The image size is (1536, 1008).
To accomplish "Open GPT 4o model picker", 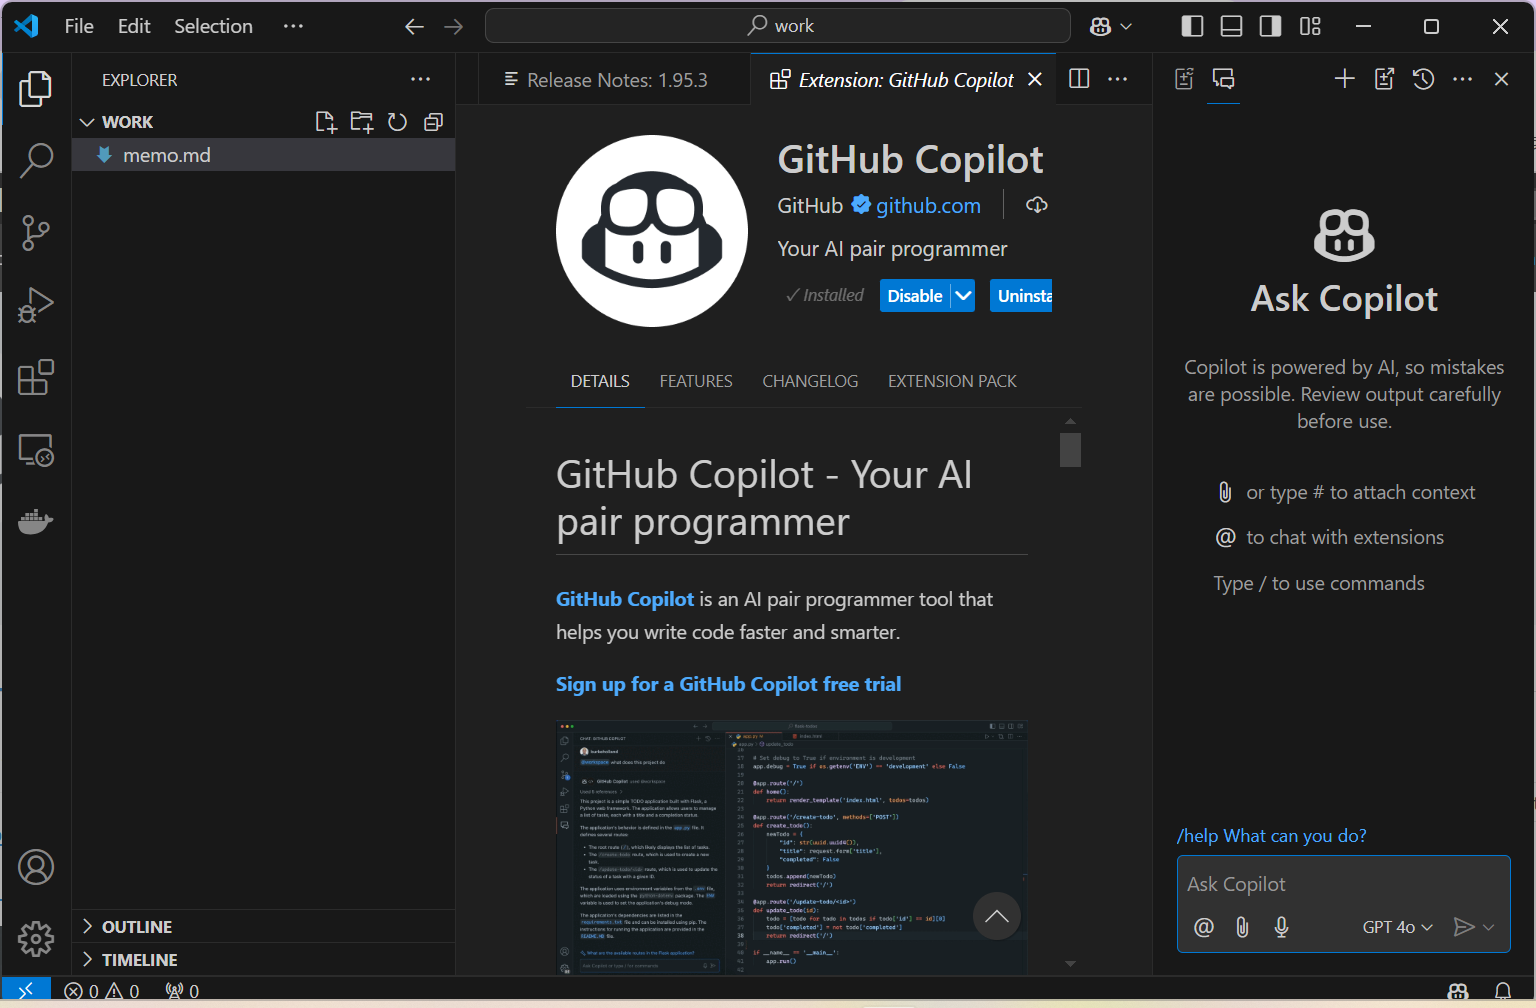I will pos(1397,927).
